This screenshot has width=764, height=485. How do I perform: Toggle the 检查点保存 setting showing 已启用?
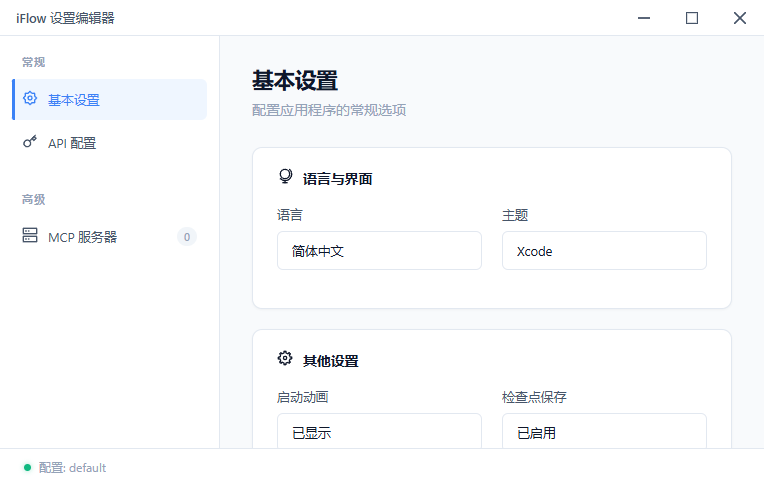click(x=604, y=432)
